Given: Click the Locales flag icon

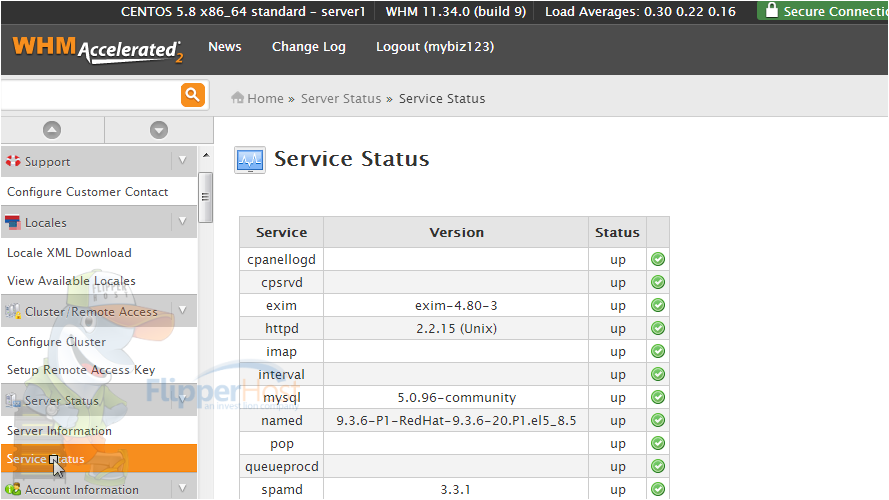Looking at the screenshot, I should click(x=12, y=222).
